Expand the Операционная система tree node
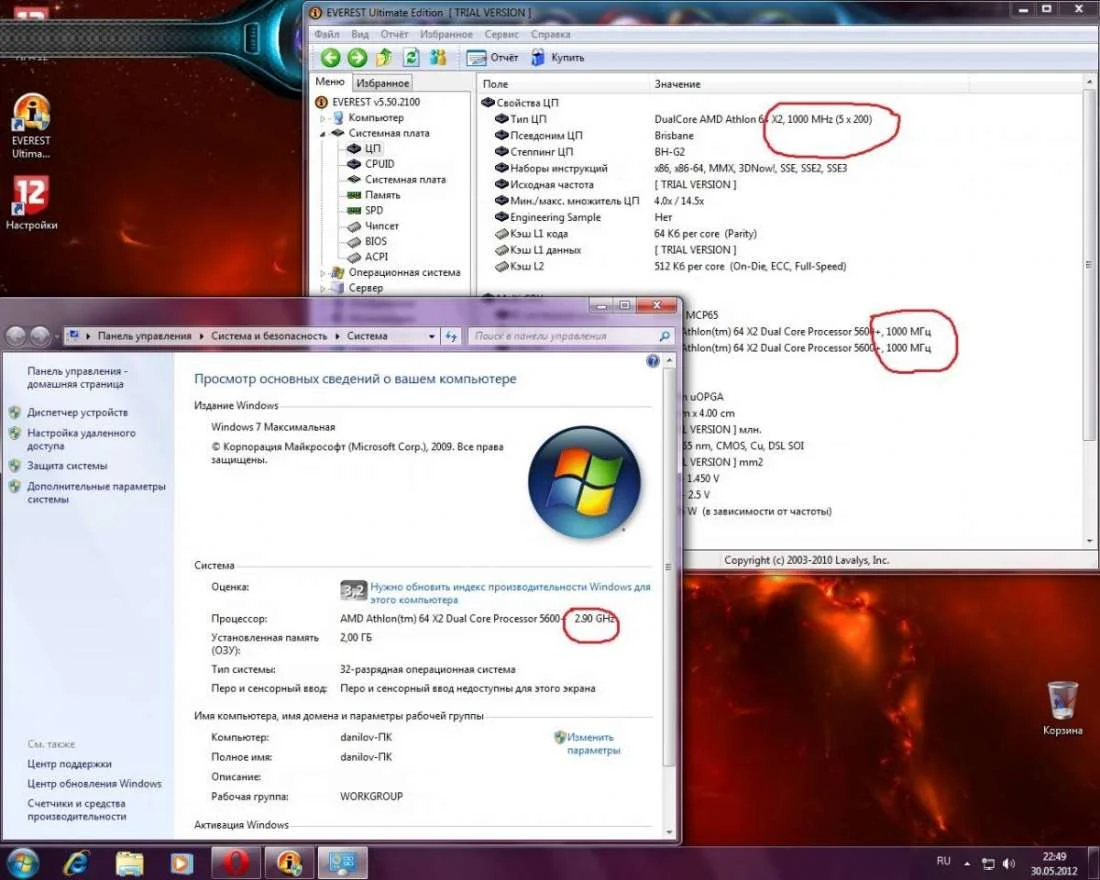Image resolution: width=1100 pixels, height=880 pixels. [323, 273]
